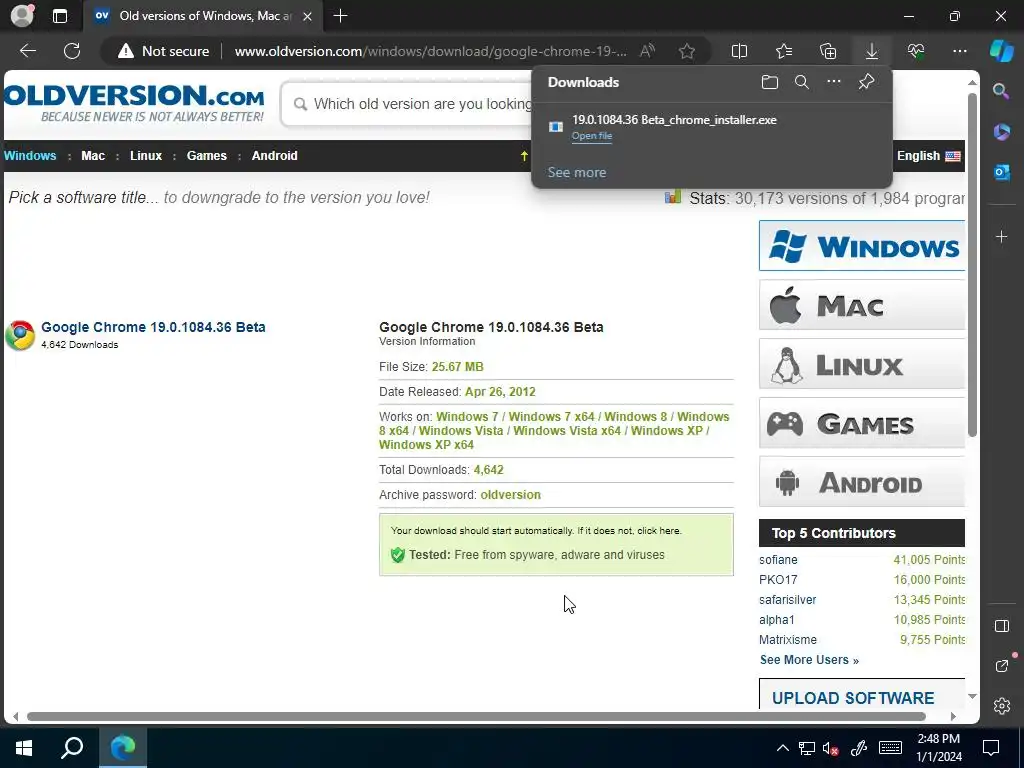The width and height of the screenshot is (1024, 768).
Task: Open Edge Settings and more menu
Action: pyautogui.click(x=959, y=51)
